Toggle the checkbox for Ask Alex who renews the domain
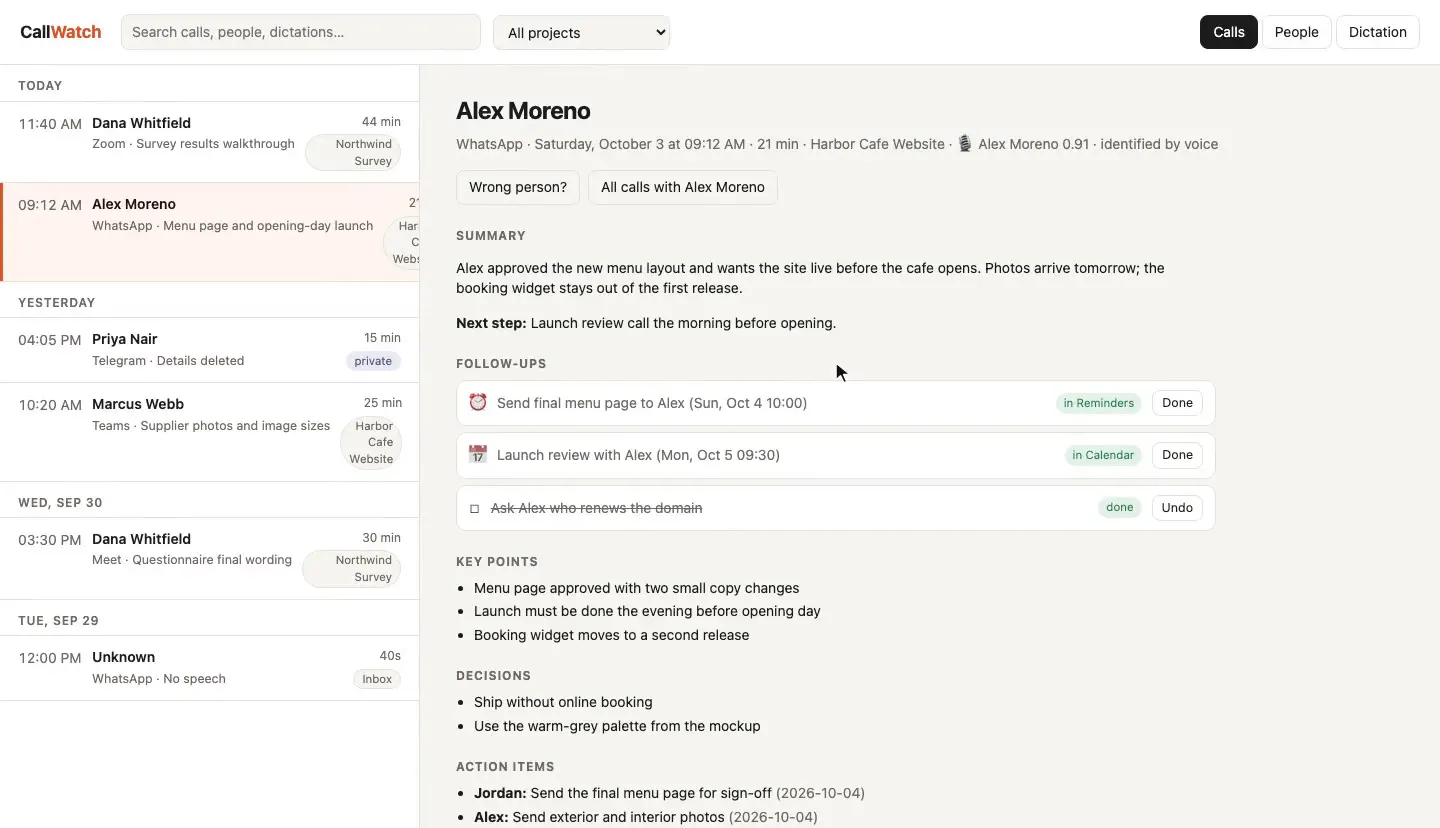 [x=475, y=508]
